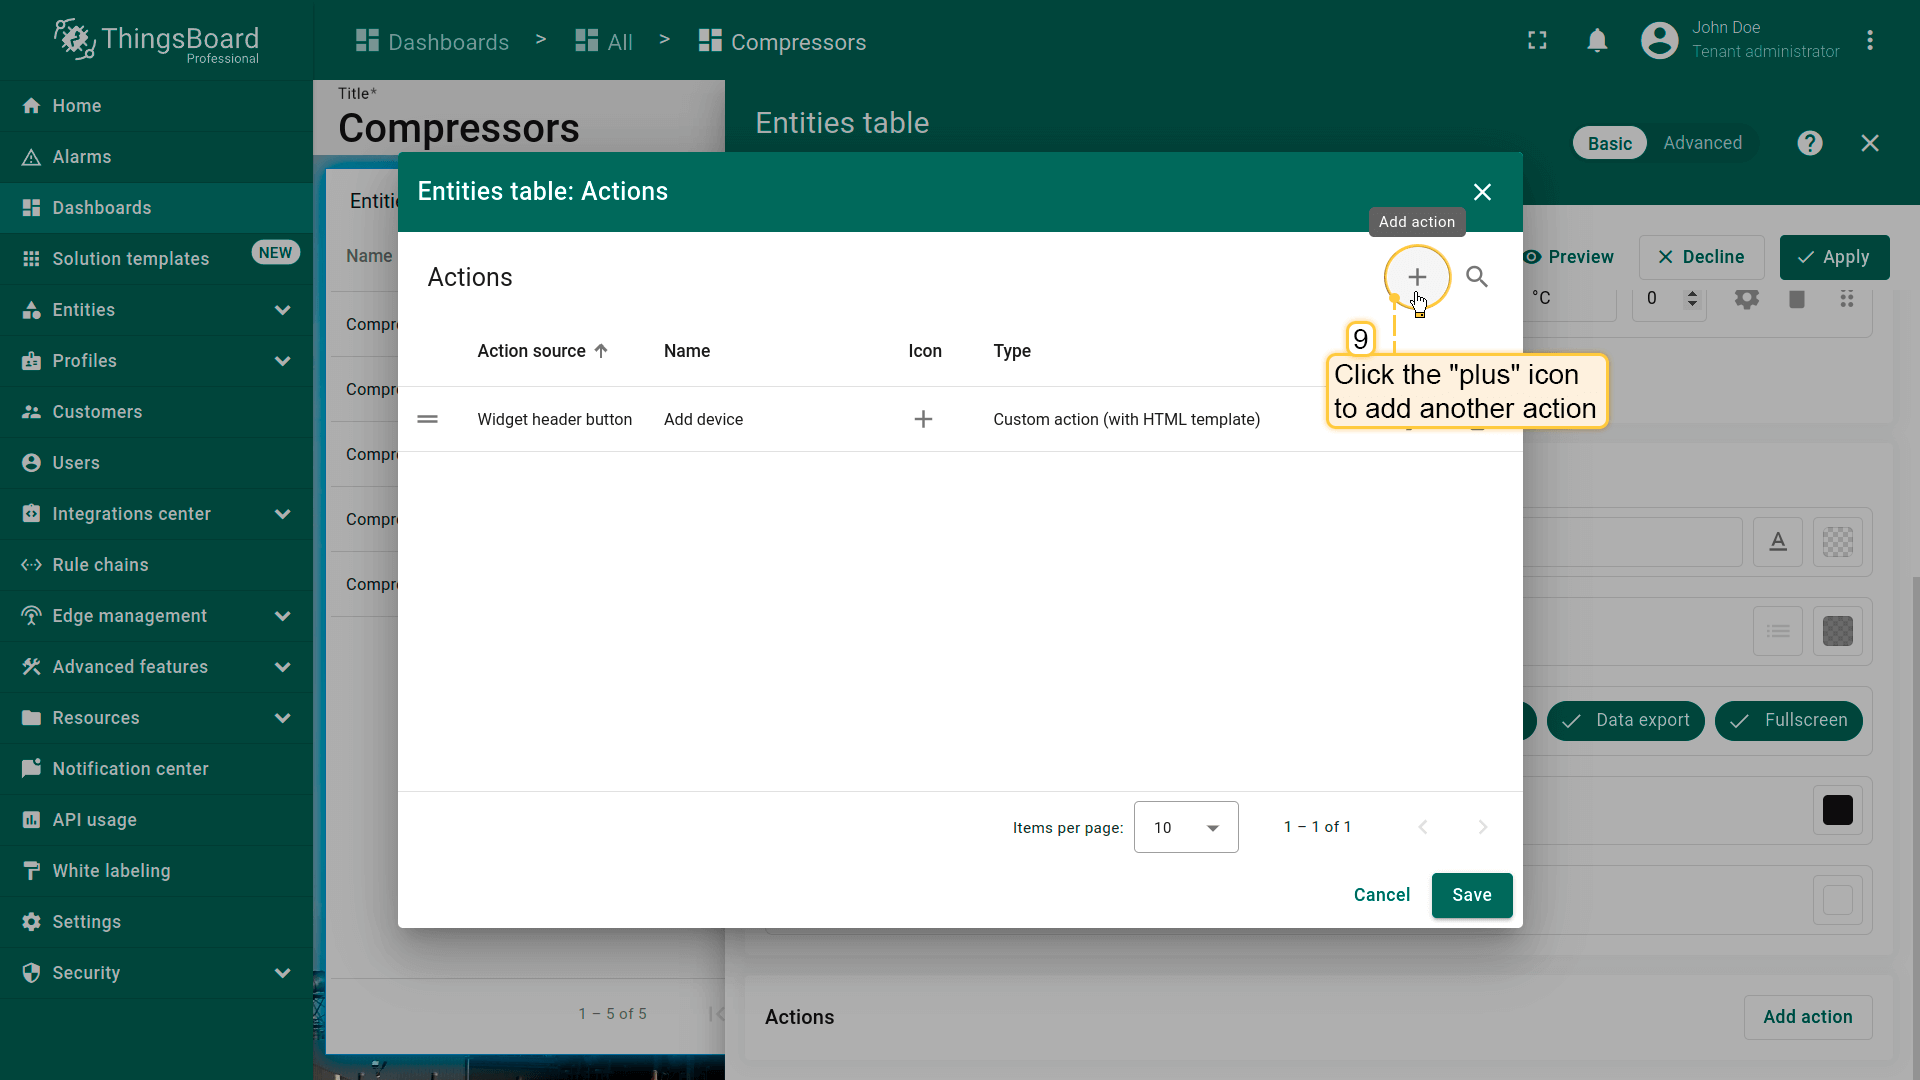Viewport: 1920px width, 1080px height.
Task: Toggle fullscreen mode icon in header
Action: [1537, 41]
